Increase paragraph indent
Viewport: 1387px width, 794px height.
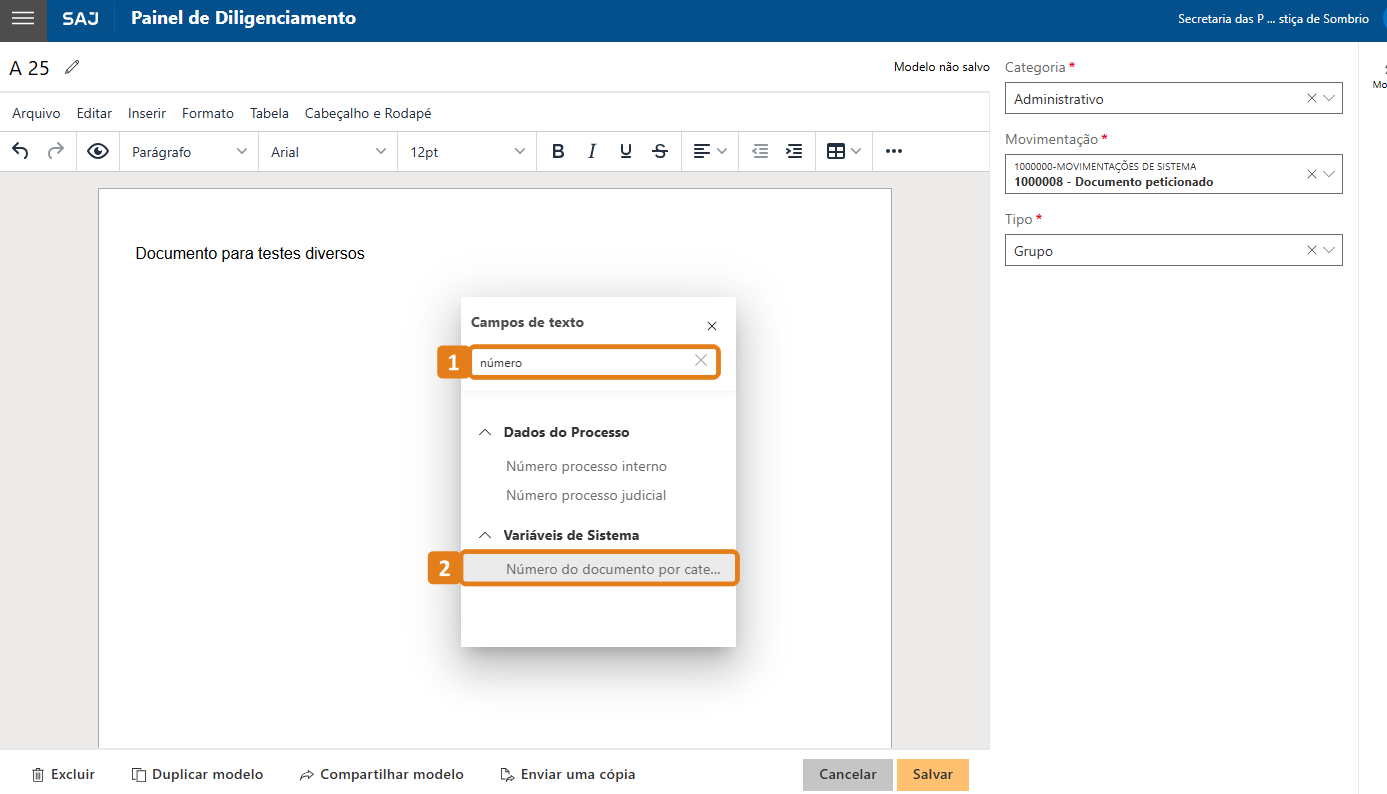[794, 151]
